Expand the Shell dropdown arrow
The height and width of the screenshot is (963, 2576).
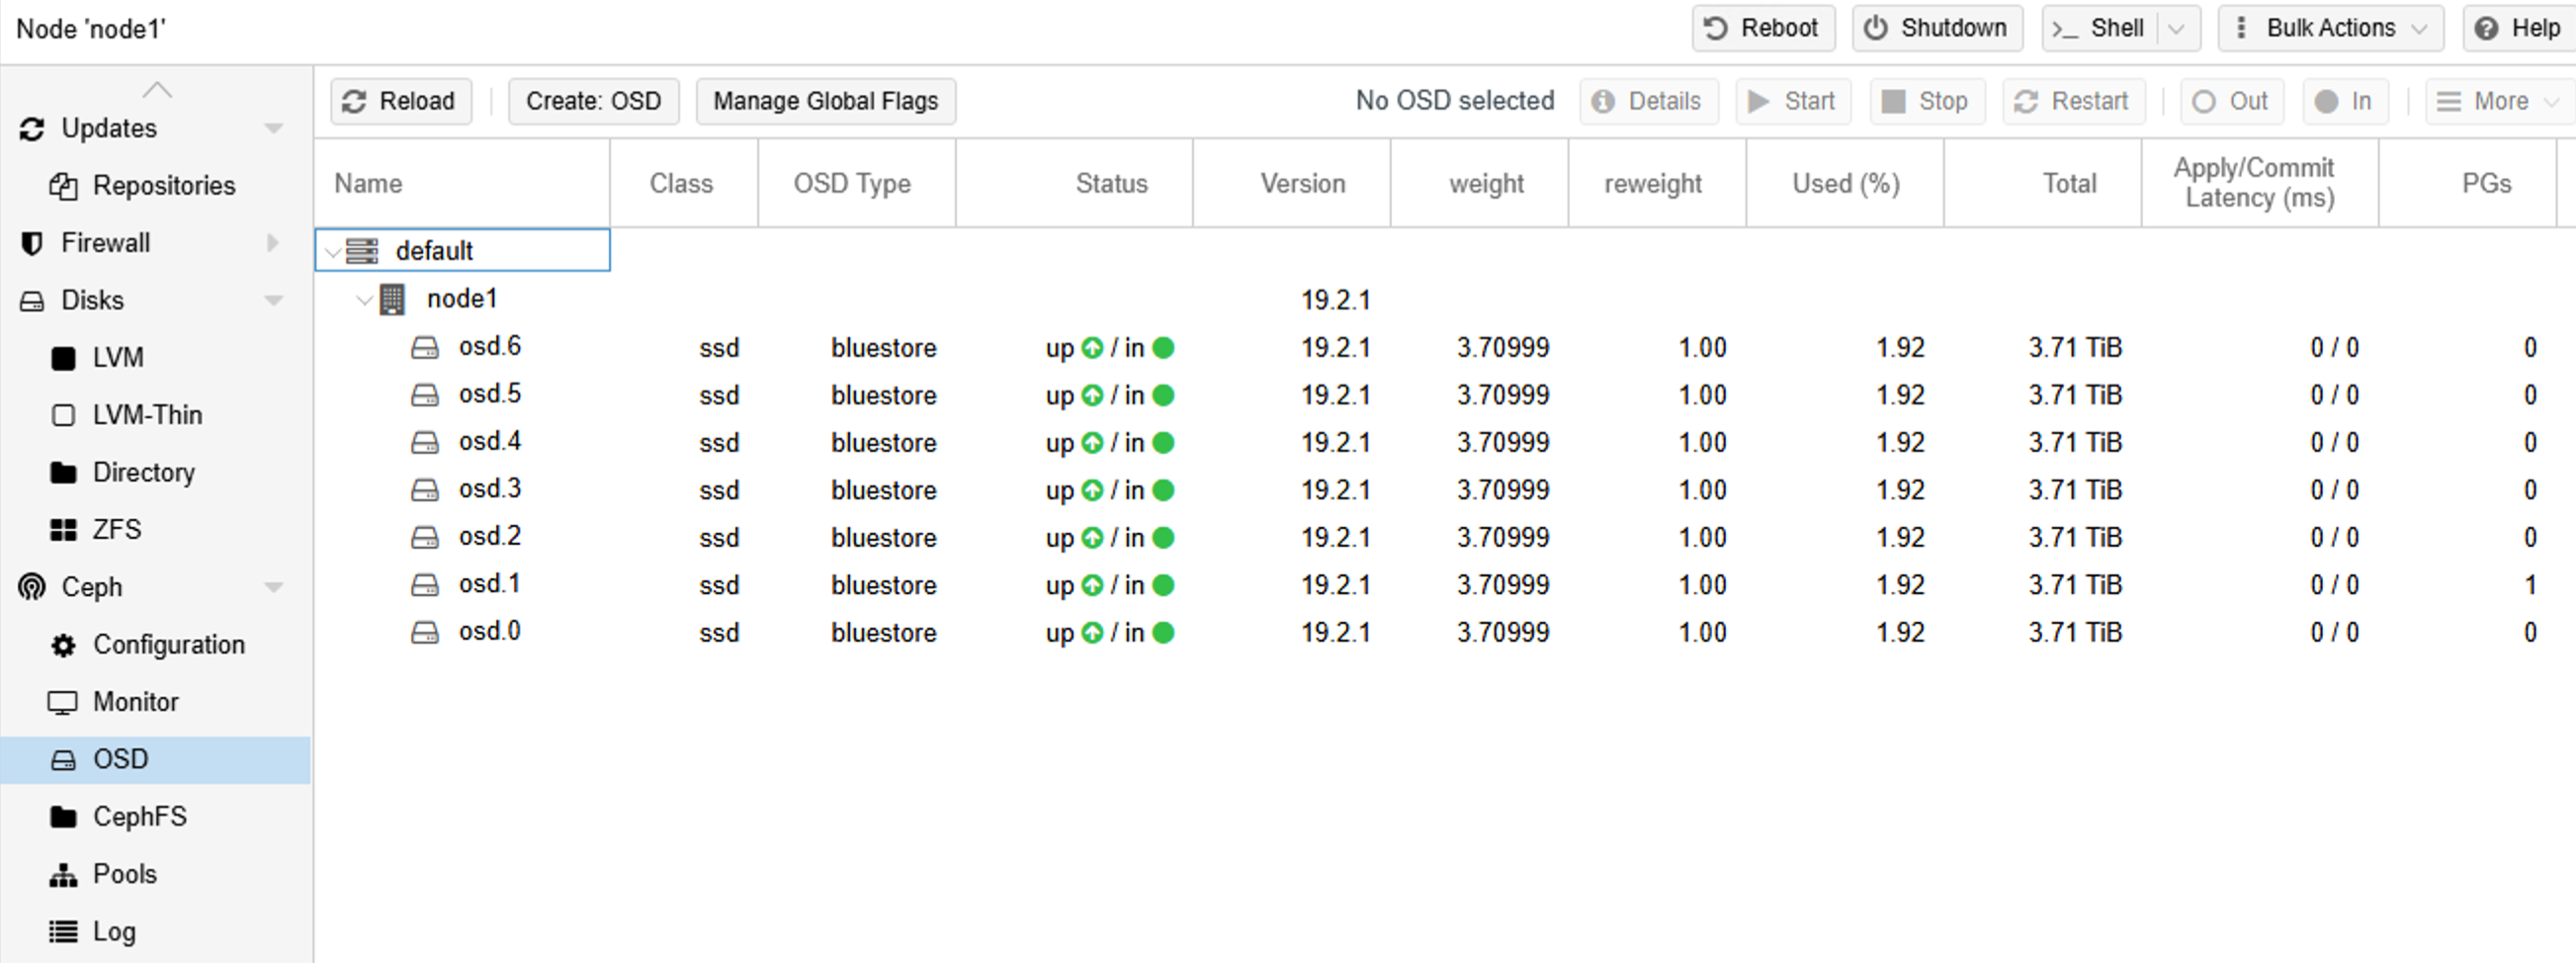pos(2177,28)
